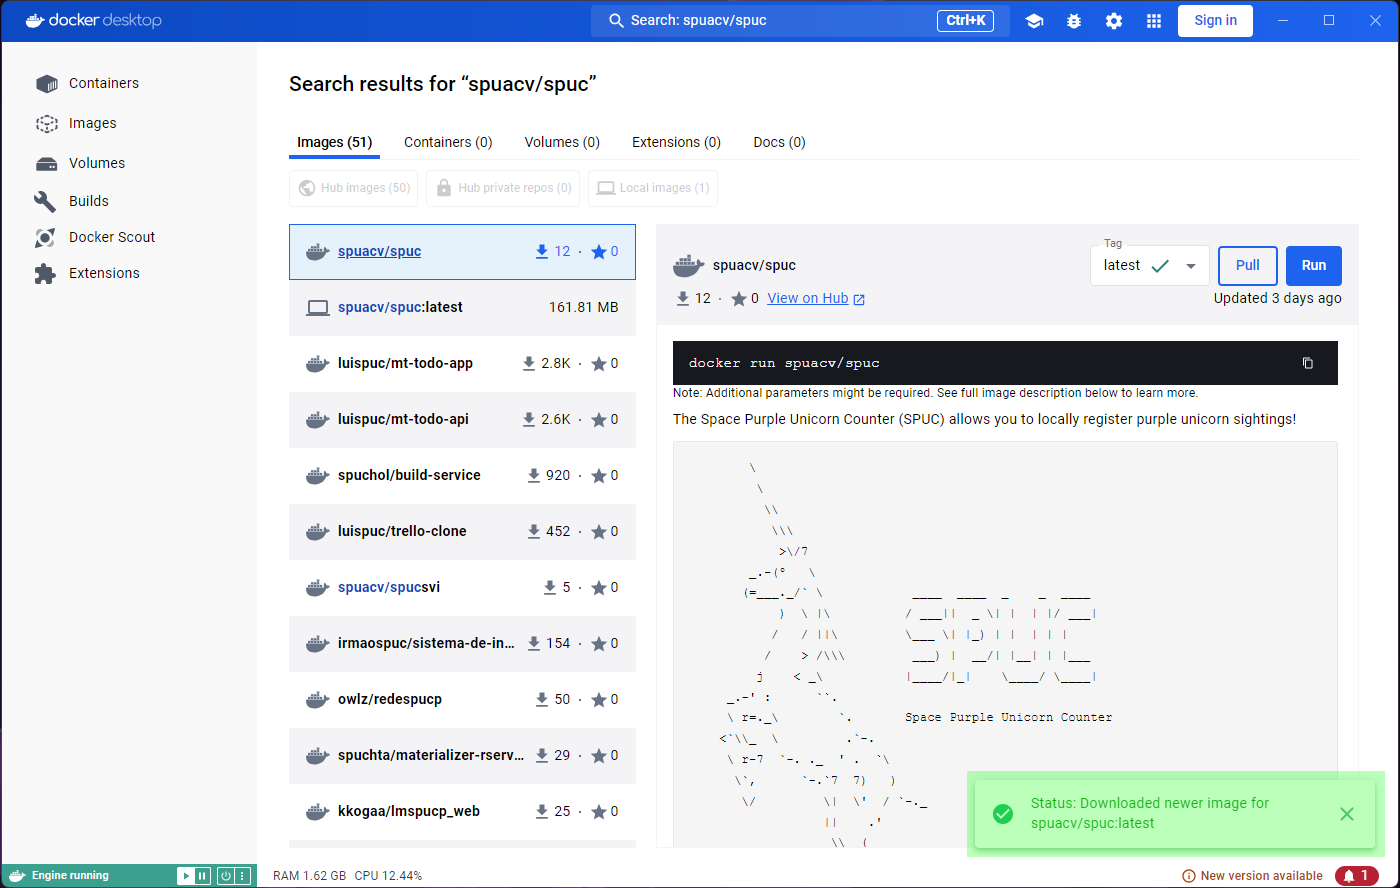Switch to Docs (0) tab
Screen dimensions: 1400x888
[x=779, y=142]
